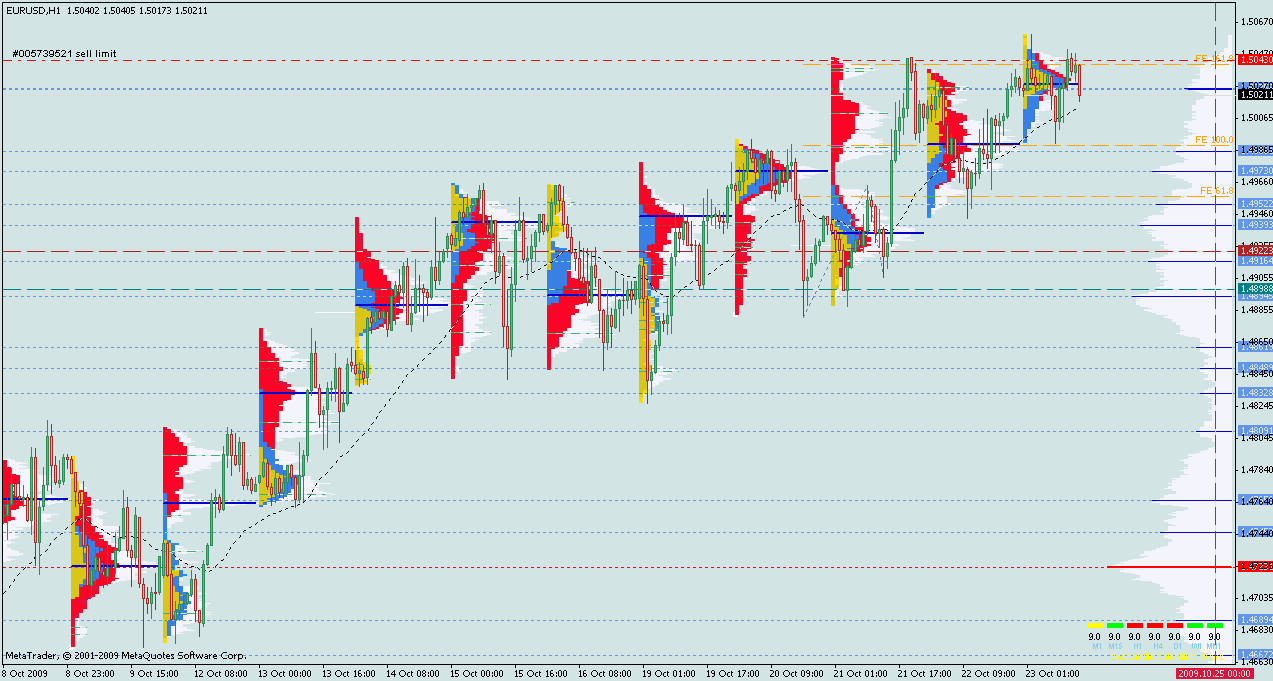Click the red 1.50430 sell limit price tag
The height and width of the screenshot is (681, 1273).
[1254, 61]
